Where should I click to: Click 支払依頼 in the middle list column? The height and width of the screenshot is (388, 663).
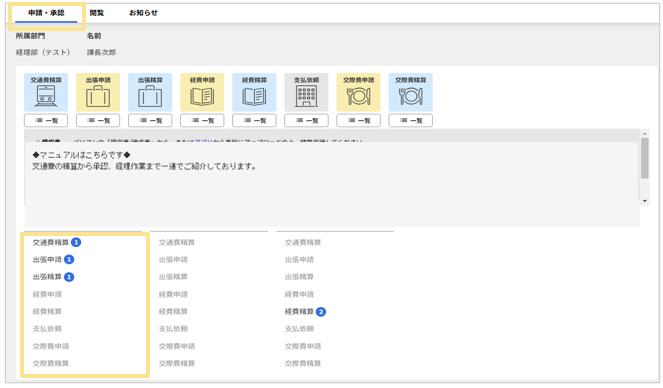coord(173,329)
